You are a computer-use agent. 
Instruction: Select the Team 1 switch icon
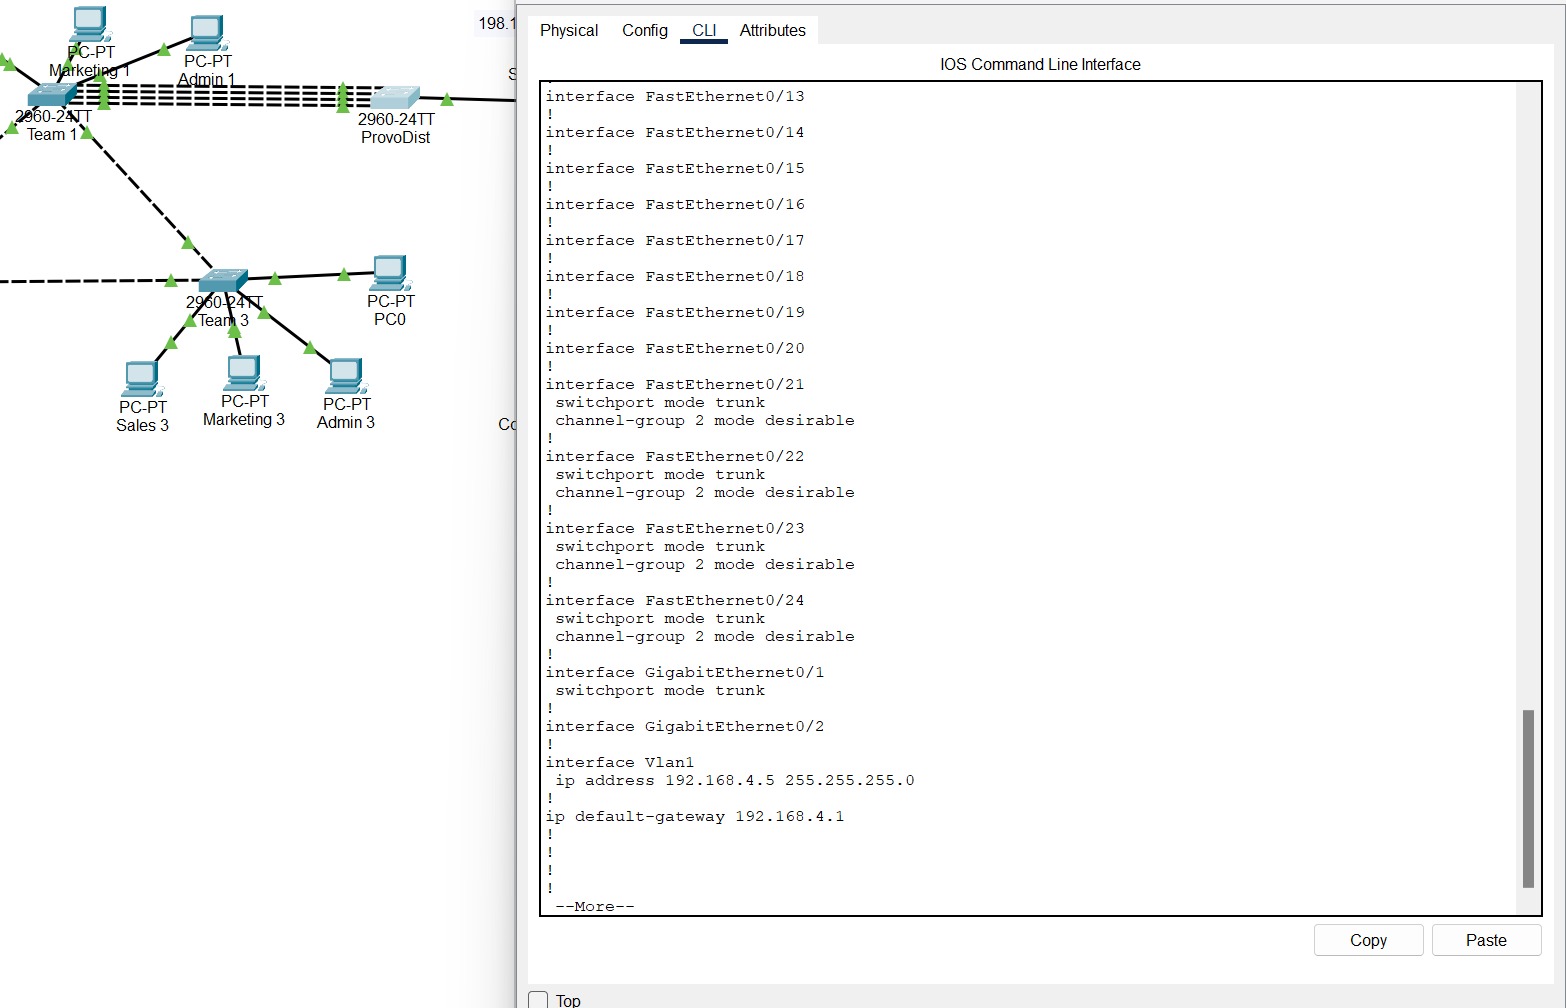click(52, 95)
